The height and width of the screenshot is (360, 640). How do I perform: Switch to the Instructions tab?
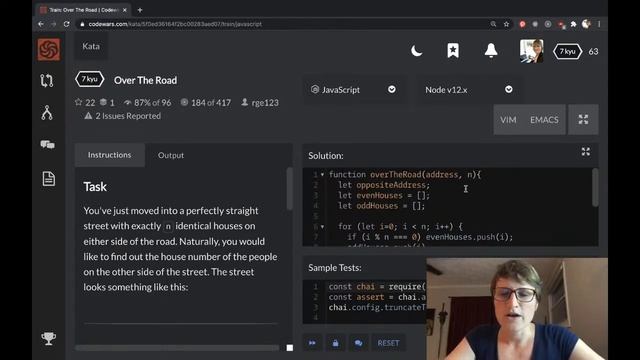pos(109,155)
